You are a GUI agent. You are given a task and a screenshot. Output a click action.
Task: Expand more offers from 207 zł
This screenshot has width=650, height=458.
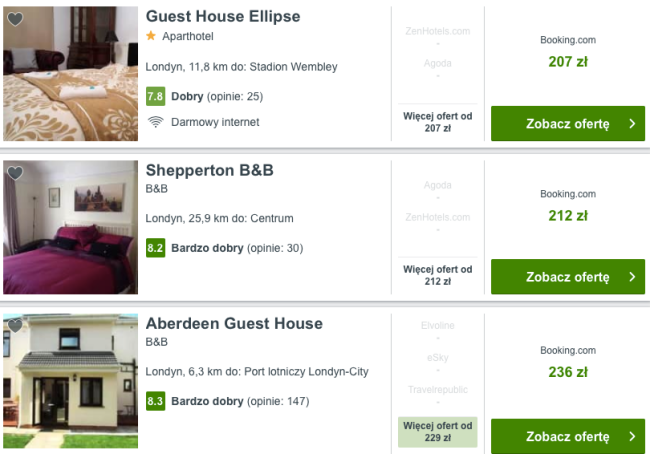(x=438, y=122)
